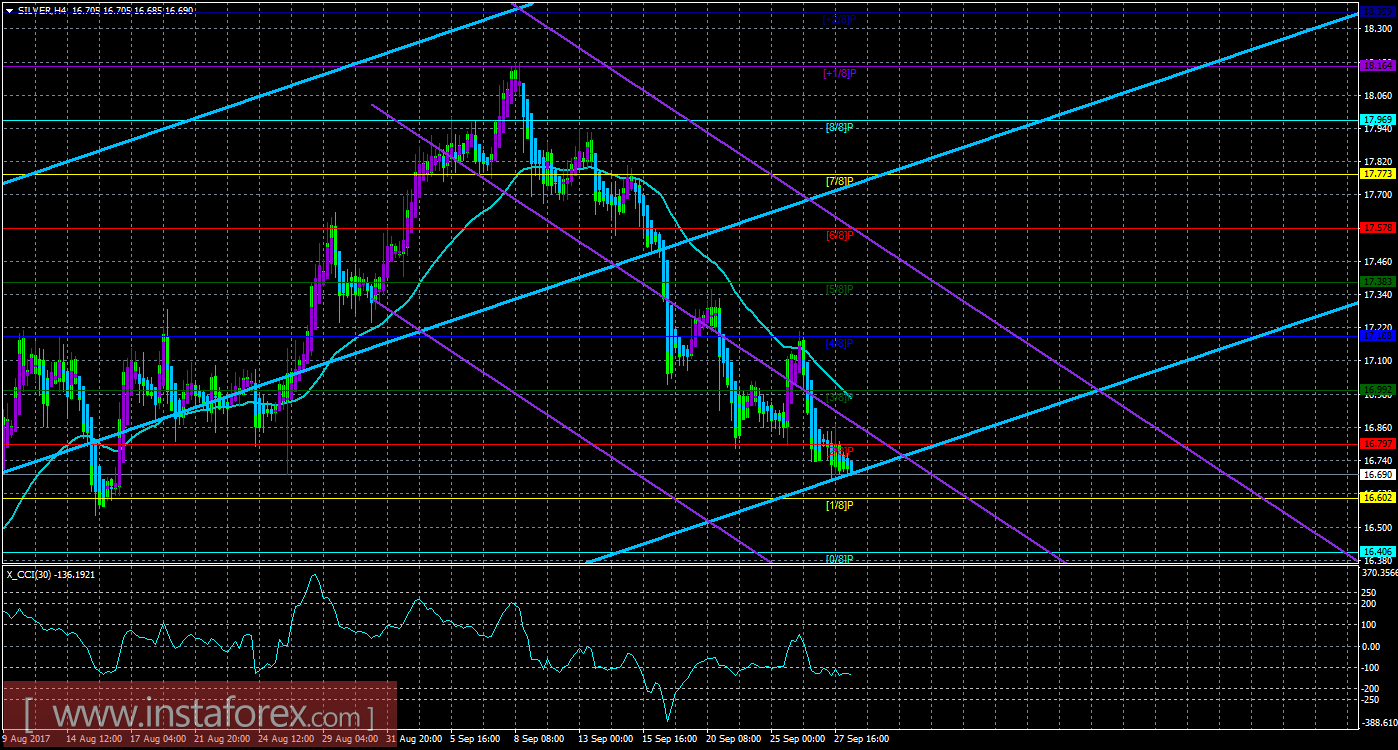Select the [1/8]P Murrey level label
Image resolution: width=1398 pixels, height=750 pixels.
(x=839, y=505)
